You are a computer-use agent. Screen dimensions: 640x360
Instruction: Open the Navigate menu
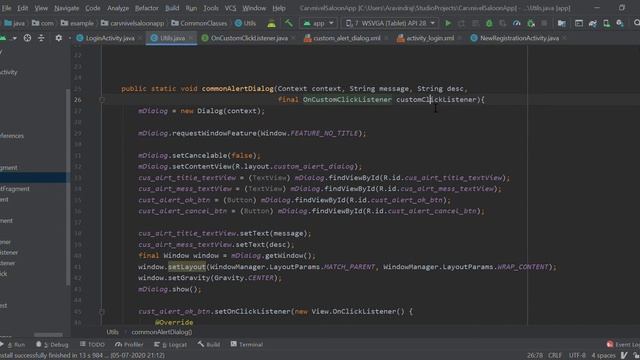point(67,8)
